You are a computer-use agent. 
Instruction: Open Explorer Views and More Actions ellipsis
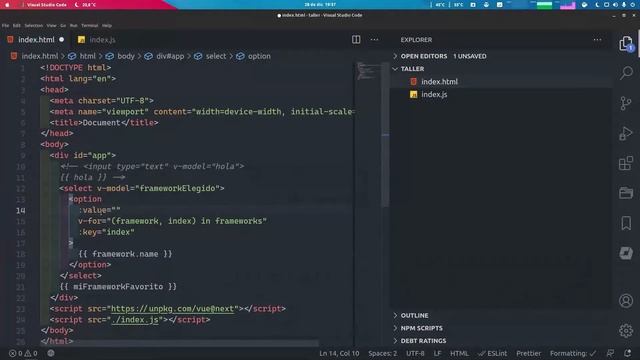[598, 40]
